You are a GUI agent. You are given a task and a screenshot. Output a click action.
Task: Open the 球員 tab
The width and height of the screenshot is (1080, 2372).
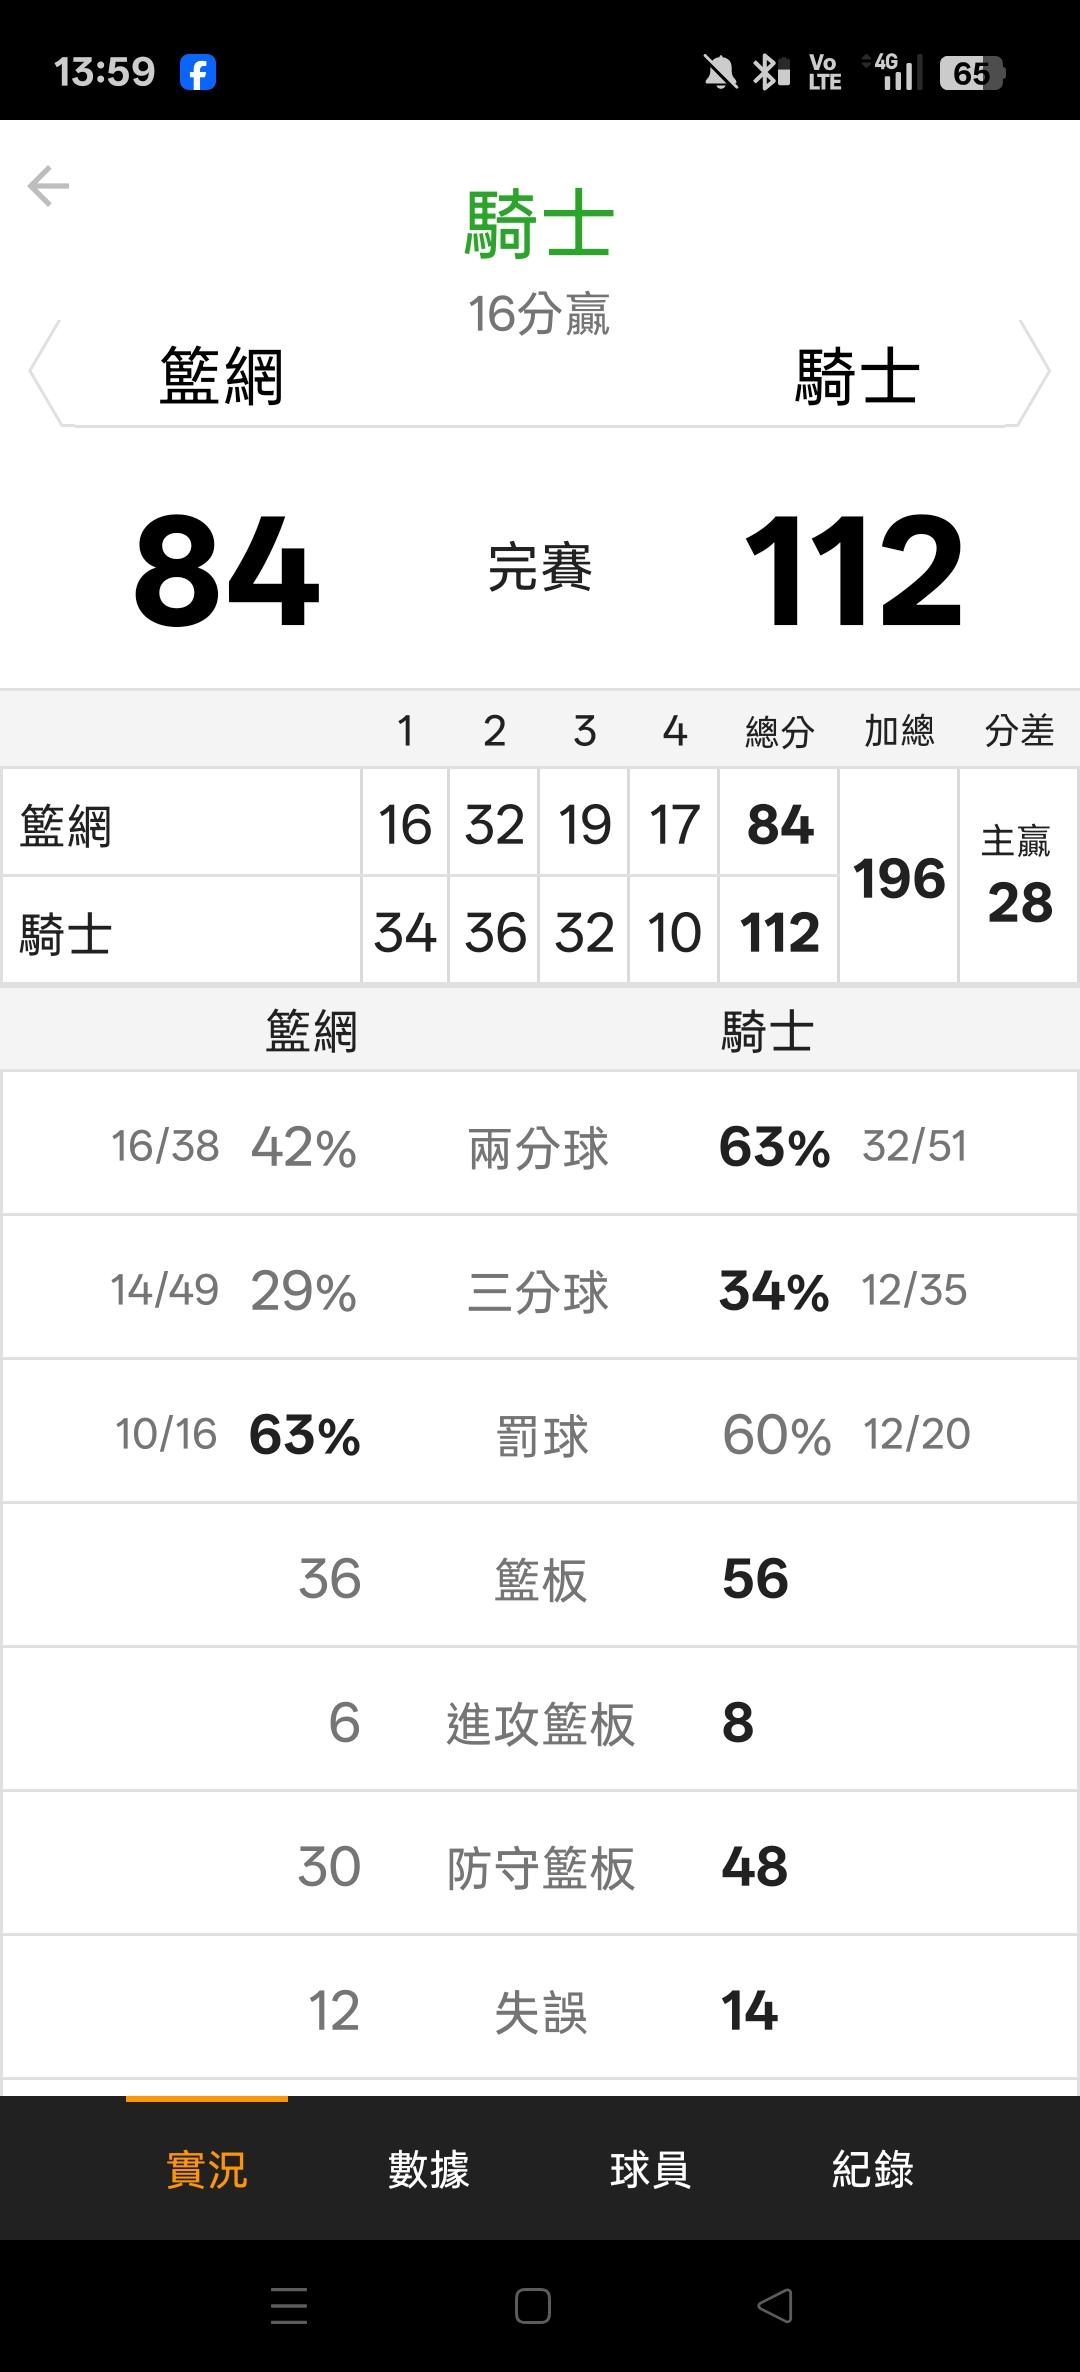650,2170
